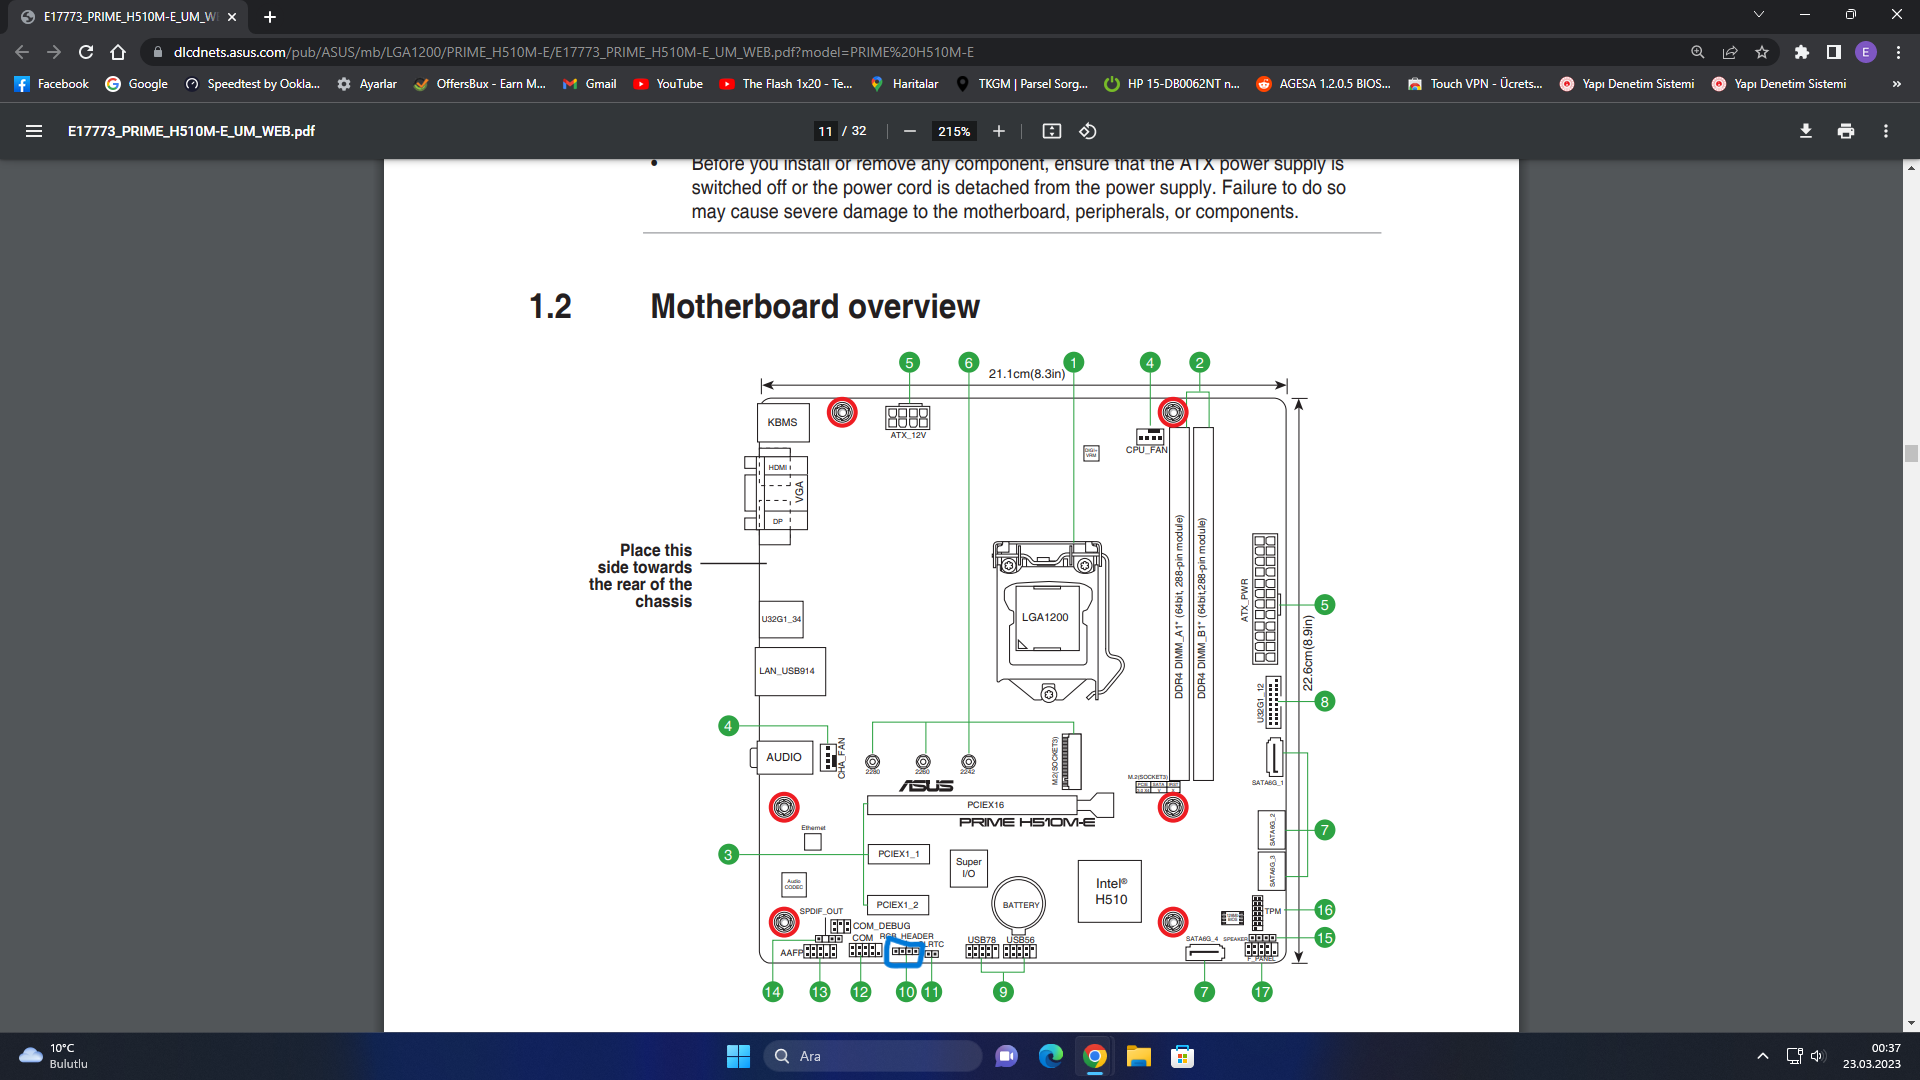The width and height of the screenshot is (1920, 1080).
Task: Click the PDF zoom in plus button
Action: pyautogui.click(x=998, y=131)
